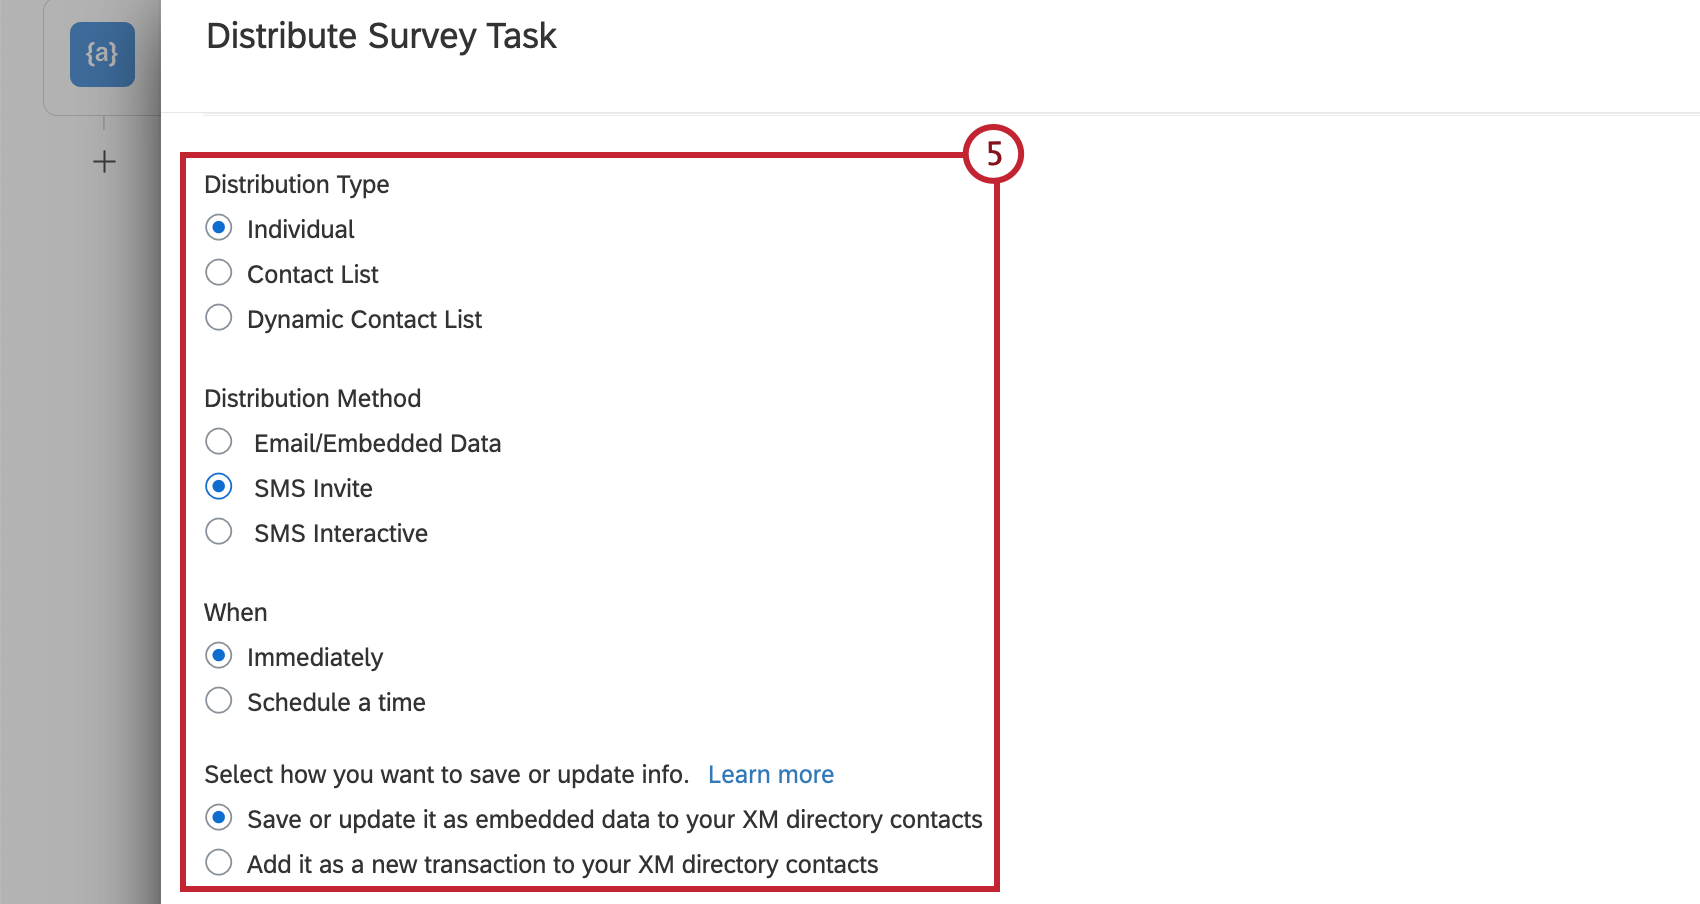The width and height of the screenshot is (1700, 904).
Task: Choose Schedule a time option
Action: (x=219, y=701)
